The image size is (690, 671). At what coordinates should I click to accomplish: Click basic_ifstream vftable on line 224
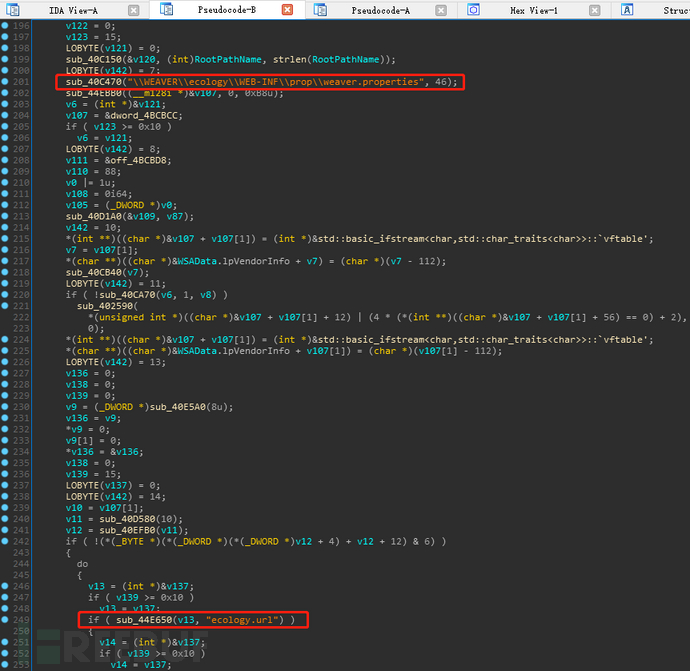[483, 339]
